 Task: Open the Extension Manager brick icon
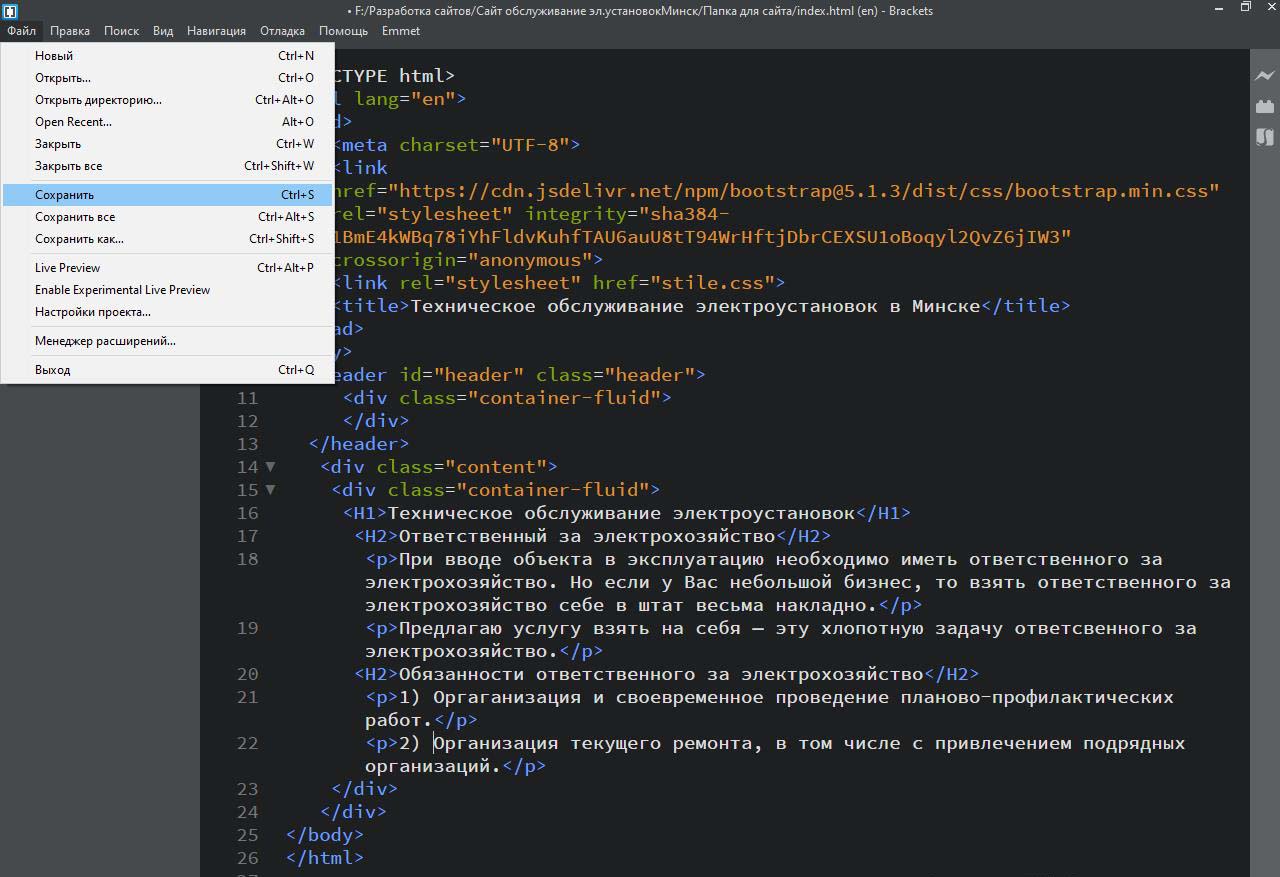pyautogui.click(x=1265, y=106)
